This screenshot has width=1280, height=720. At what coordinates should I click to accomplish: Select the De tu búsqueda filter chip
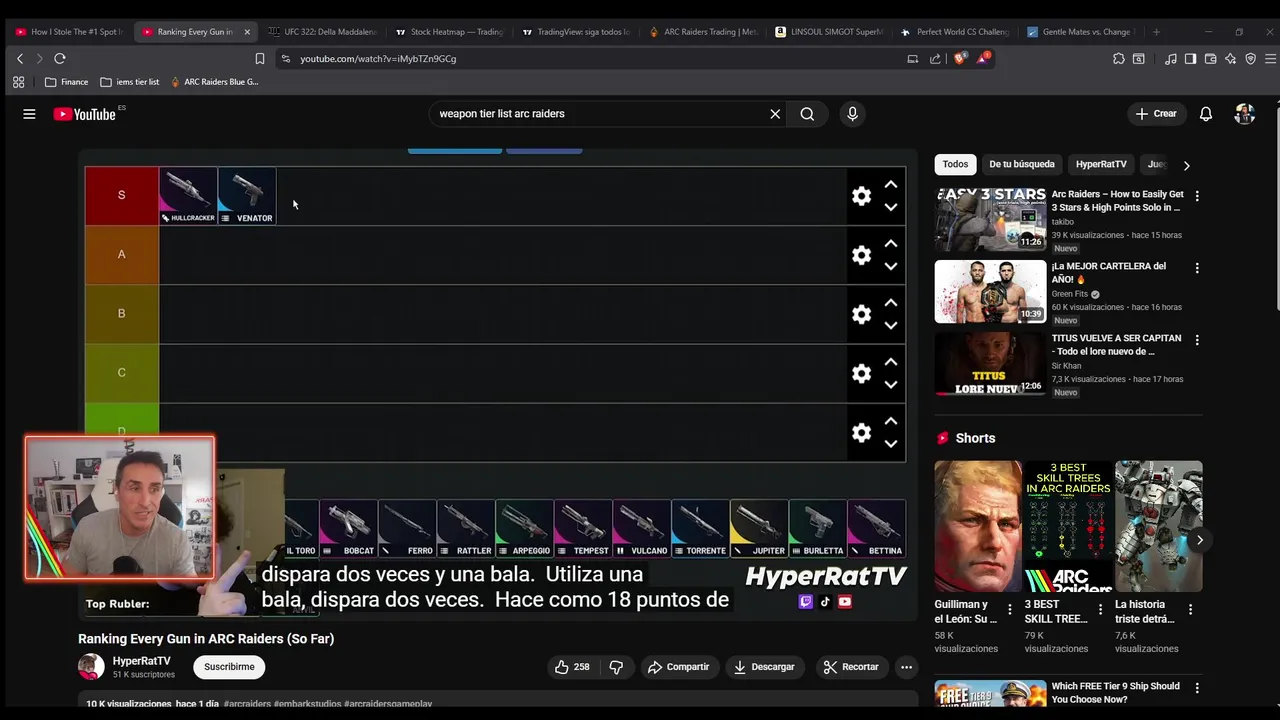1021,164
